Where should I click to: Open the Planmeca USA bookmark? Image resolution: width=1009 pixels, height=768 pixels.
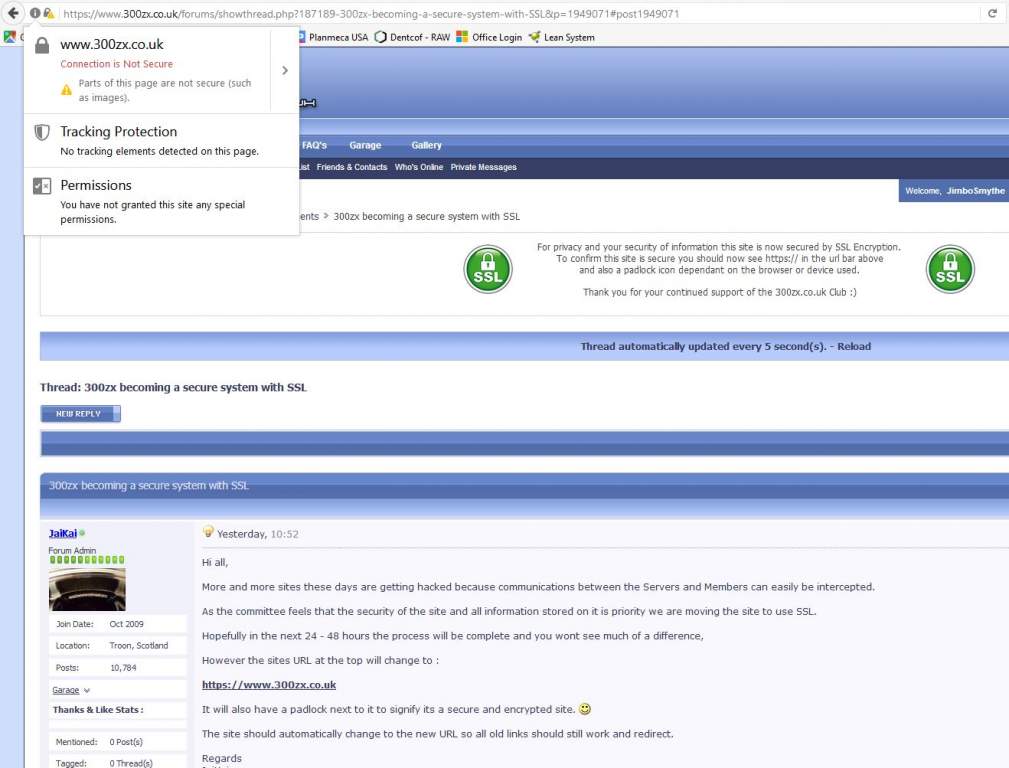(x=332, y=37)
